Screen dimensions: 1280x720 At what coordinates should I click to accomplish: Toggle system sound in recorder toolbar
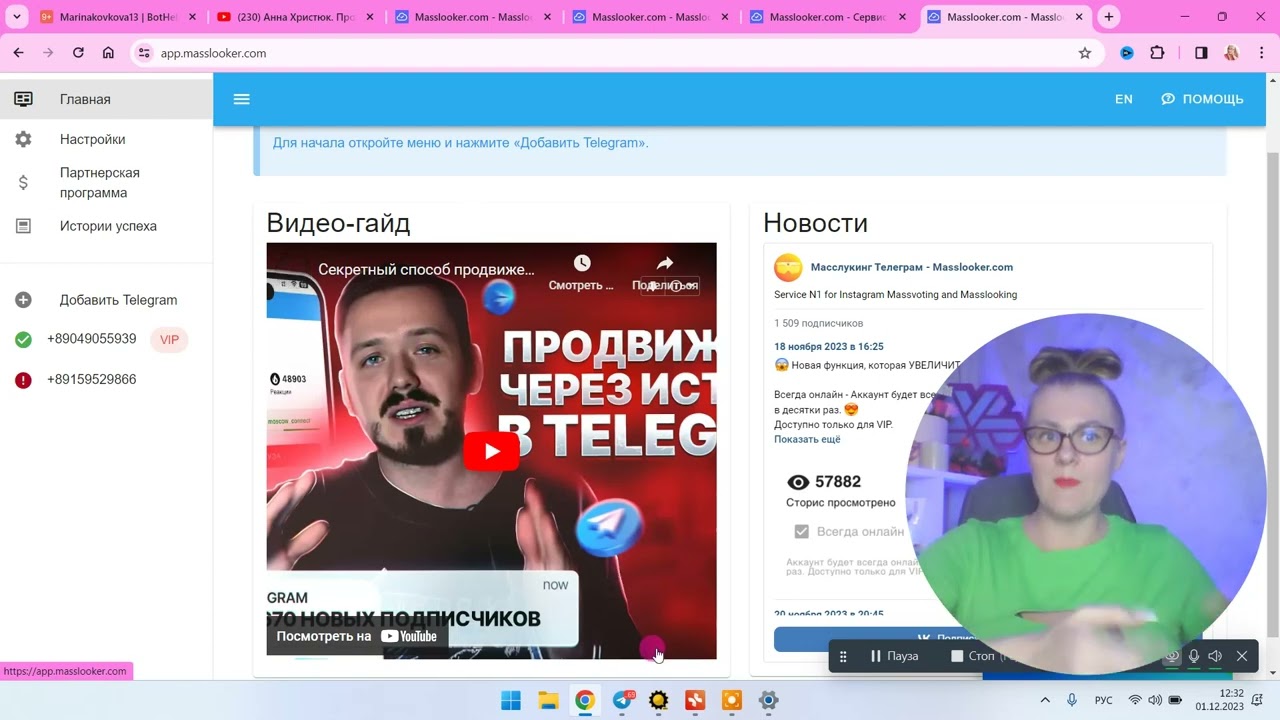click(x=1215, y=656)
